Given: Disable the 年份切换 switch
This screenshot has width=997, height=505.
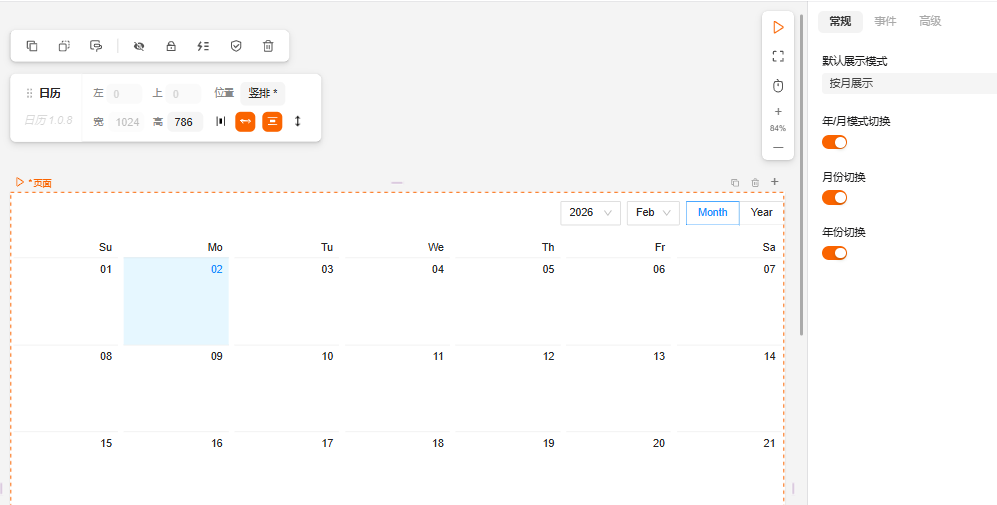Looking at the screenshot, I should click(834, 252).
